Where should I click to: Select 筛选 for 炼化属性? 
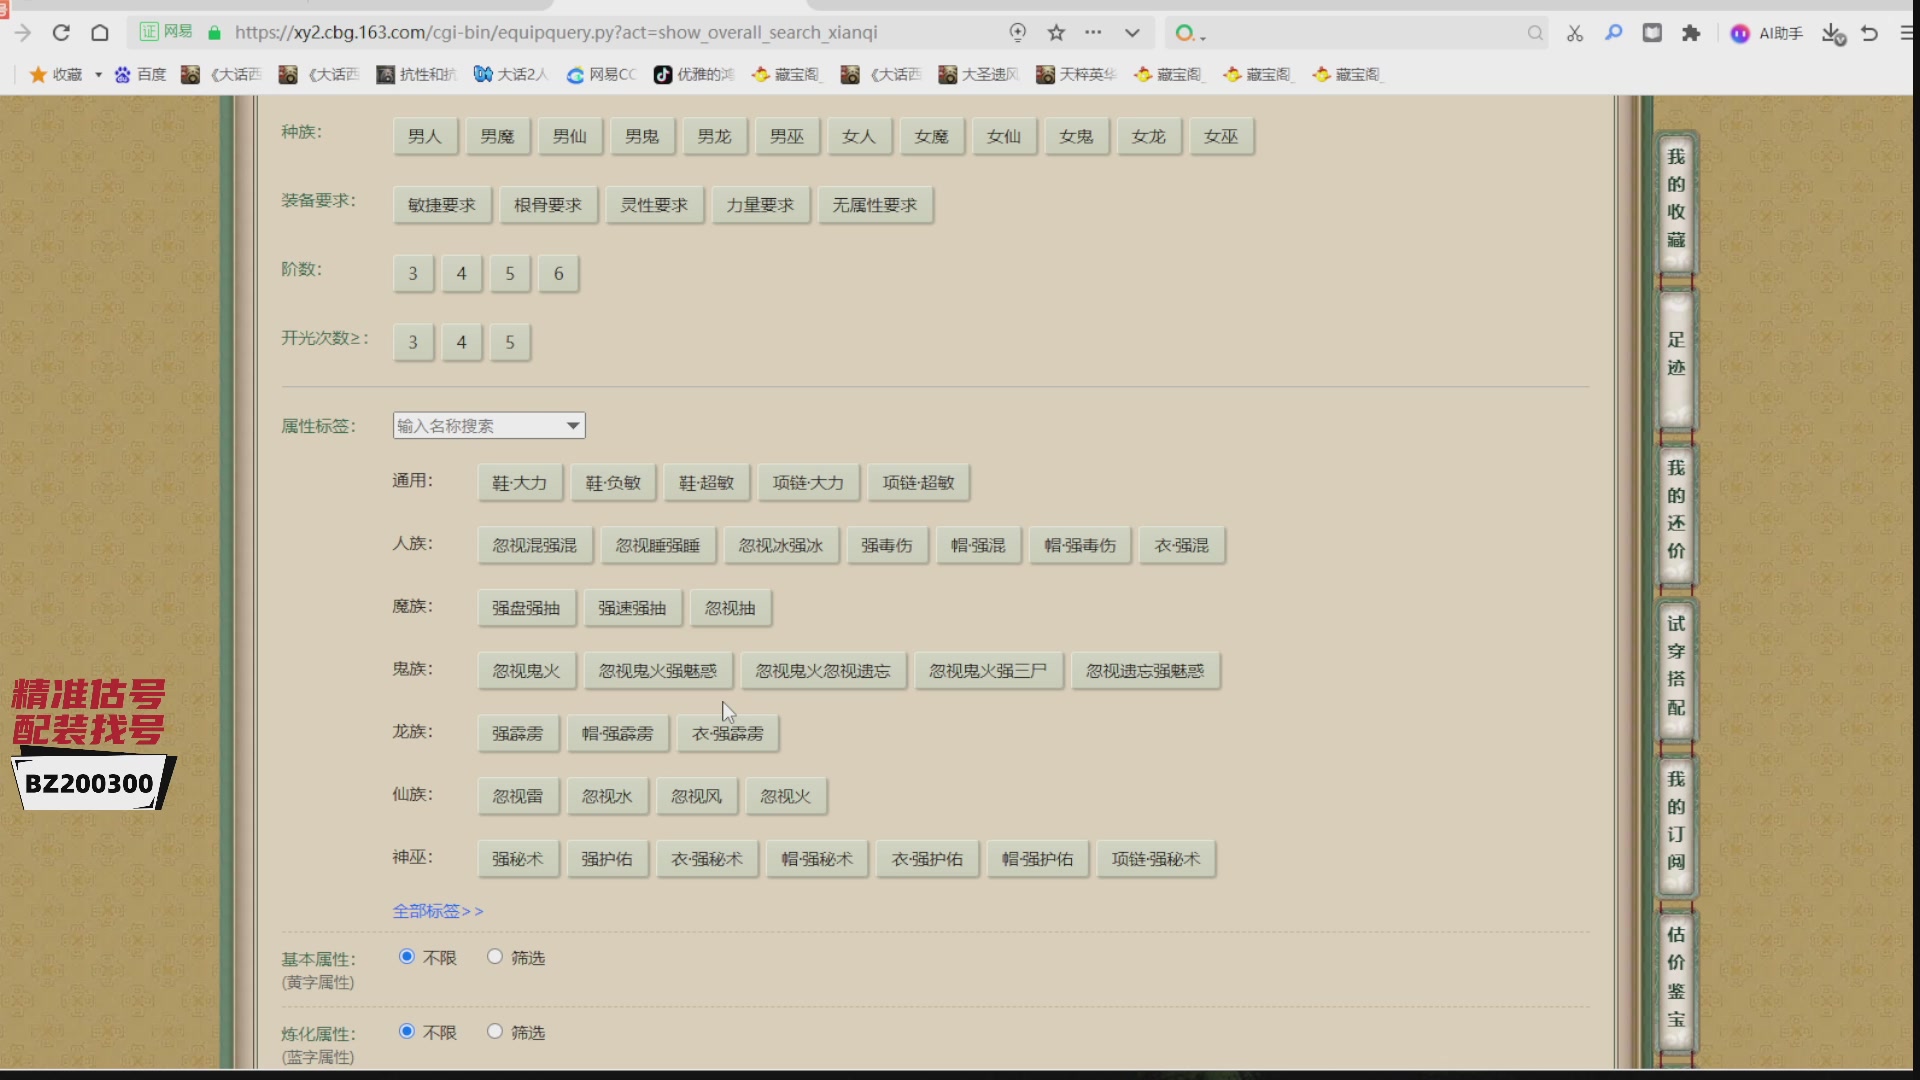coord(495,1031)
